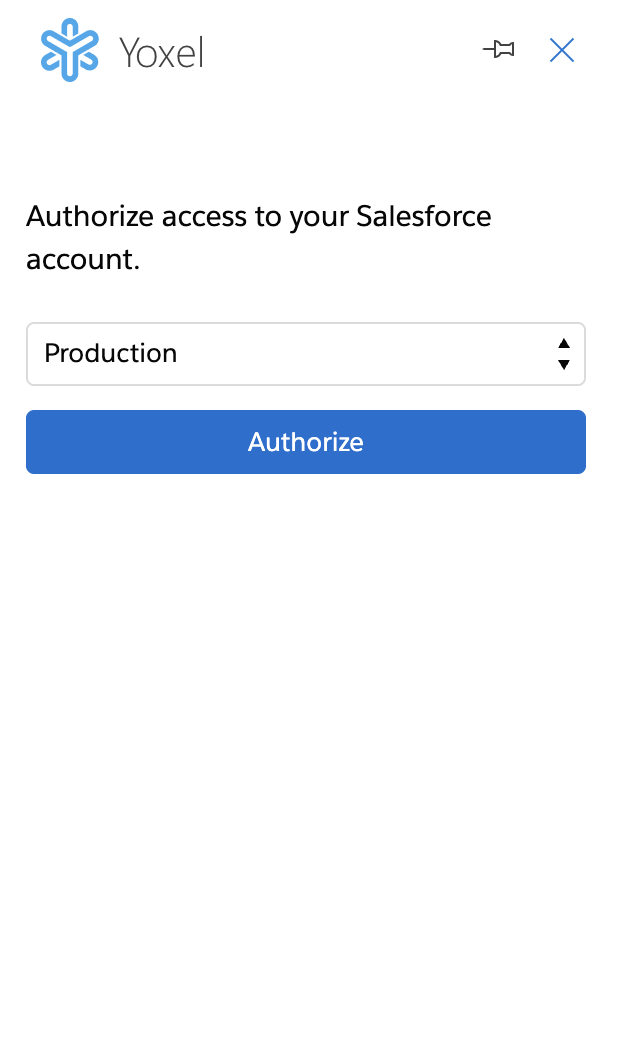Click the word Salesforce in the prompt
The image size is (618, 1042).
click(x=424, y=217)
